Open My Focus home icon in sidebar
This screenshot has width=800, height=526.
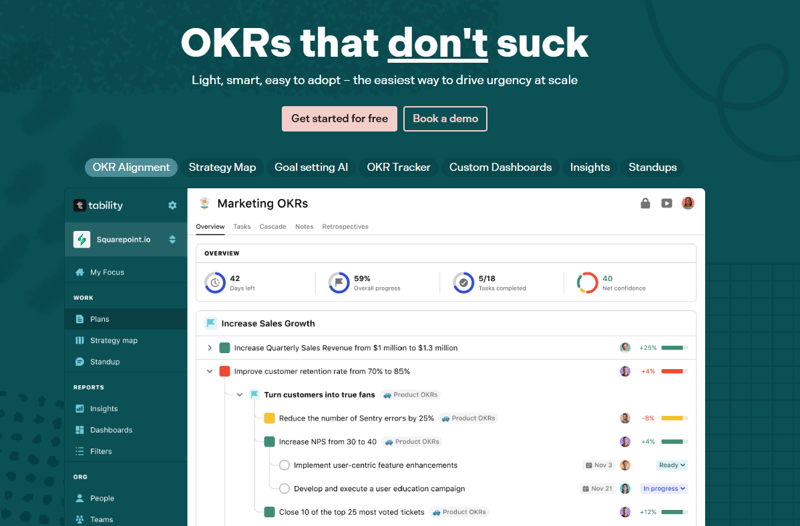point(80,272)
